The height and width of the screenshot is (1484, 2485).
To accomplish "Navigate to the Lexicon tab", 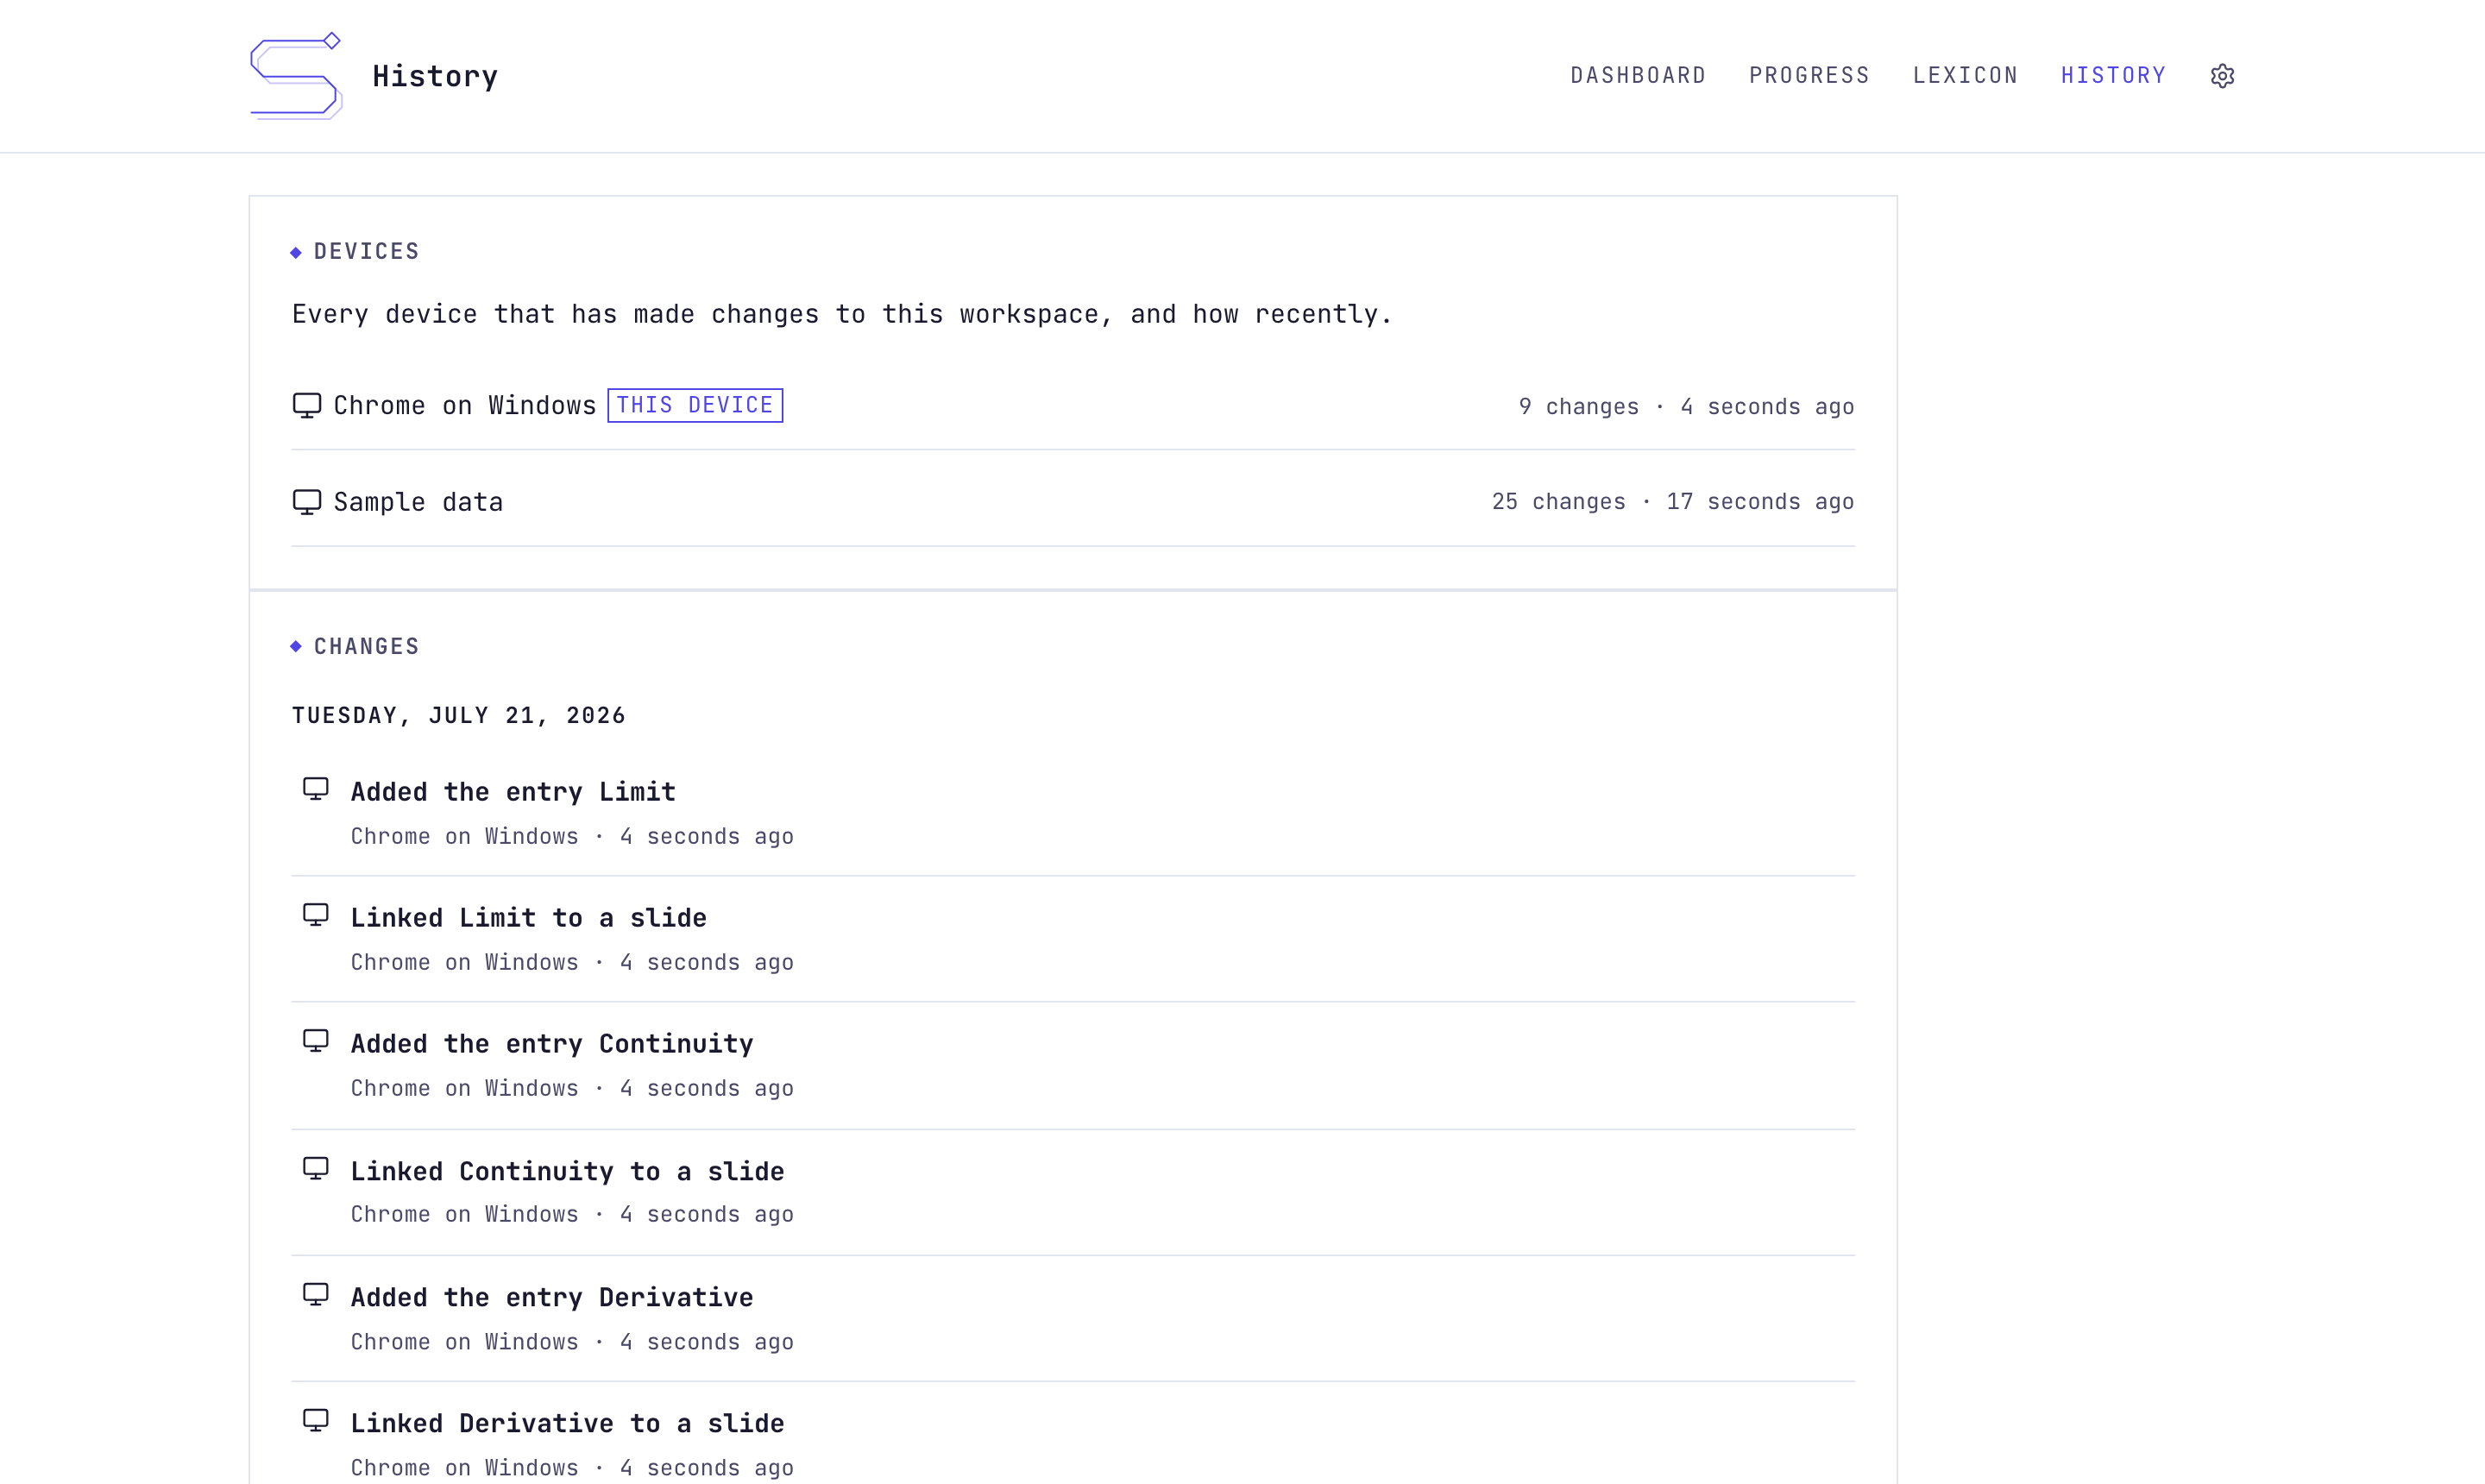I will point(1965,76).
